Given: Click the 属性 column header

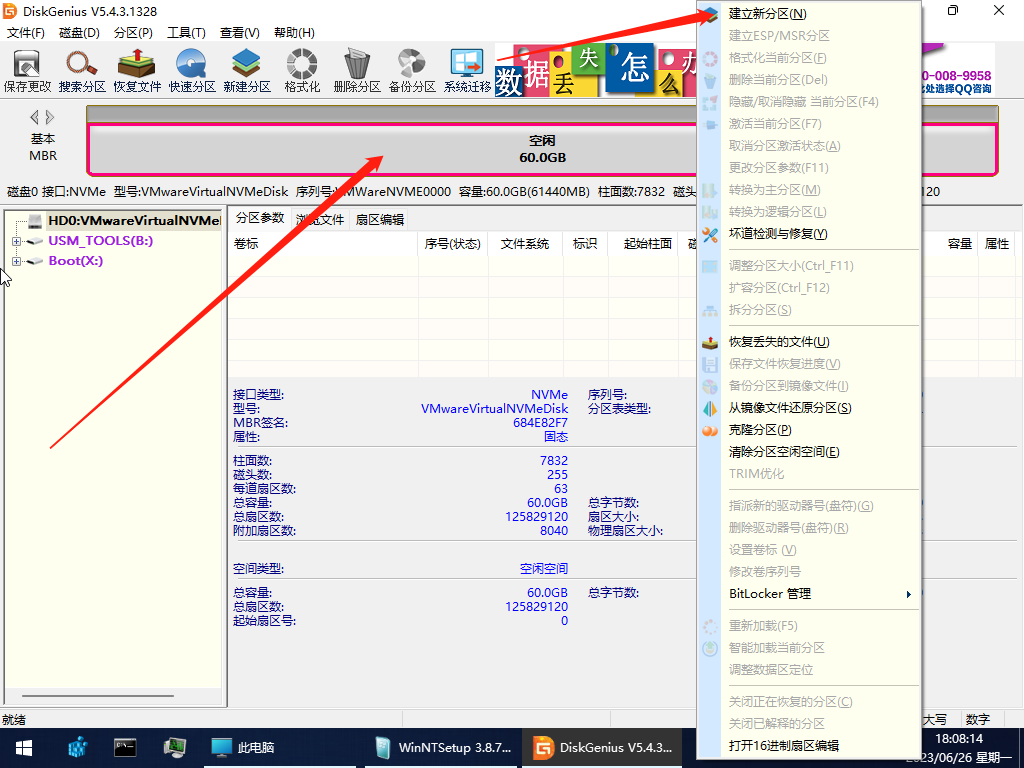Looking at the screenshot, I should pos(997,244).
